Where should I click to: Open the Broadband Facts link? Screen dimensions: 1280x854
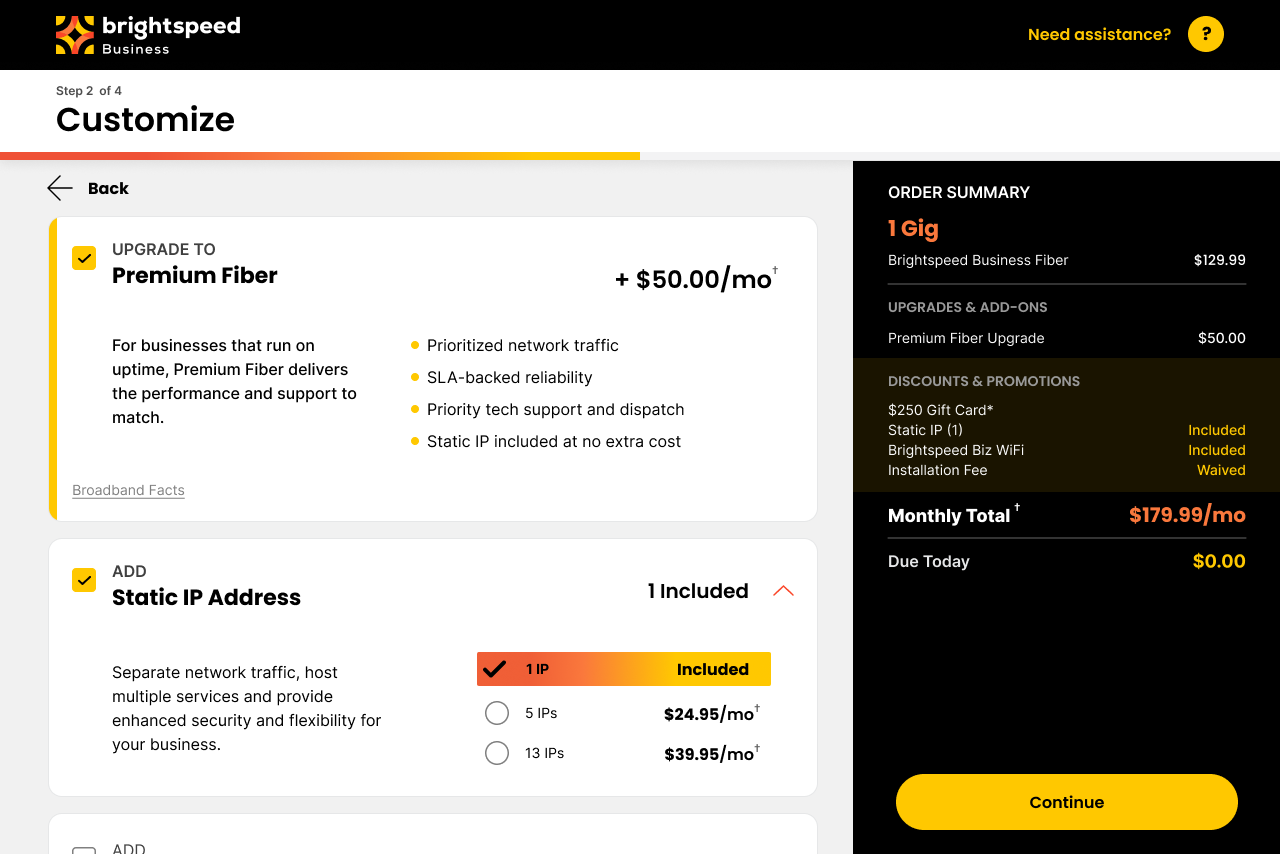128,490
